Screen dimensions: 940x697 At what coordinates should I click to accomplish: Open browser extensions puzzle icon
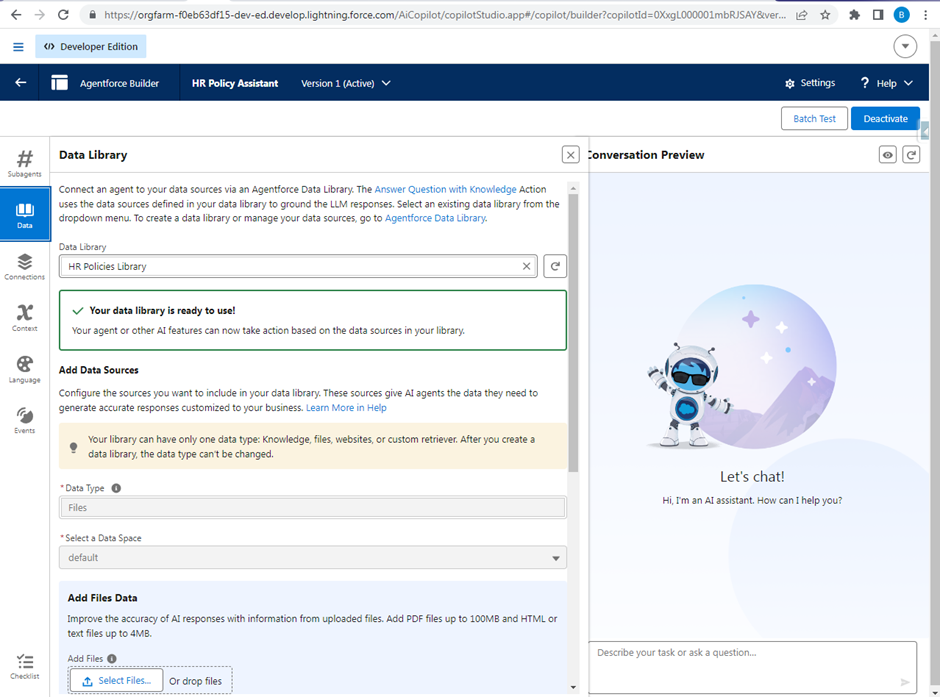pos(854,15)
